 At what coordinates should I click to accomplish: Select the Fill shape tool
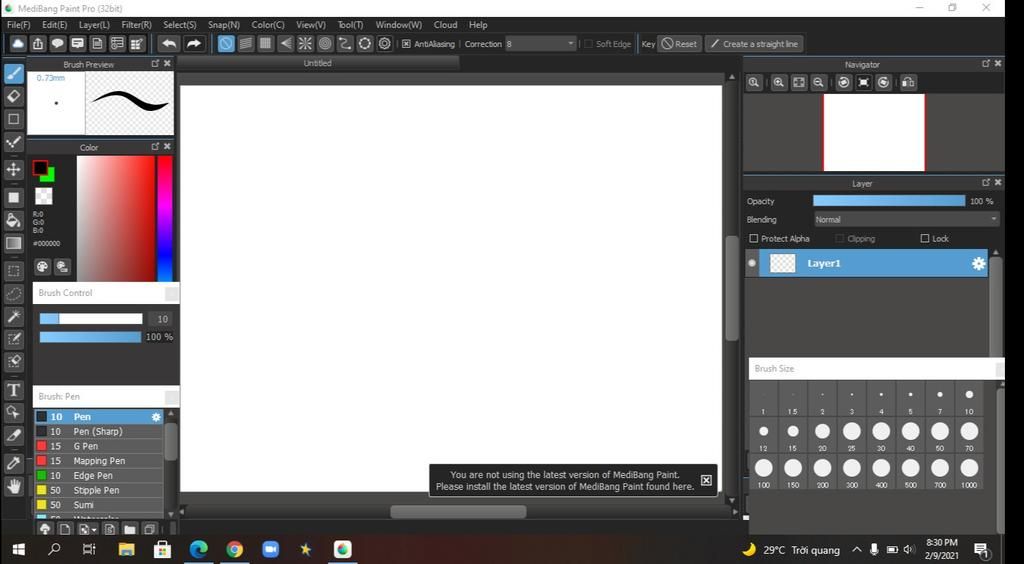pos(14,197)
